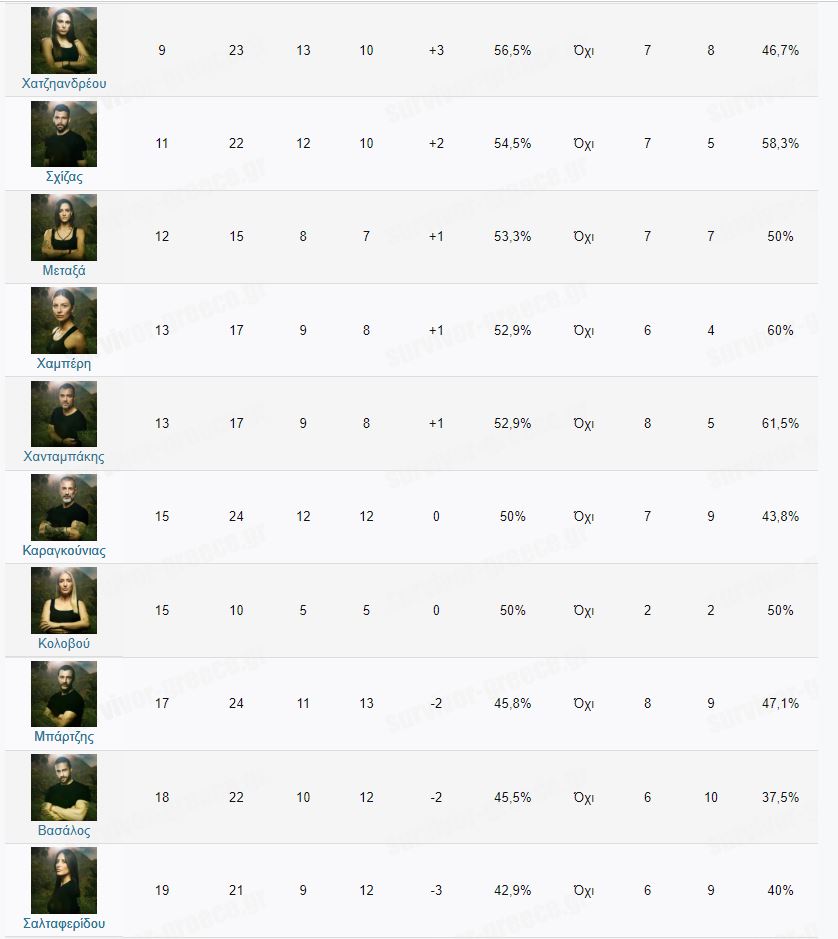The height and width of the screenshot is (939, 838).
Task: Click the Μεταξά player photo
Action: click(x=64, y=227)
